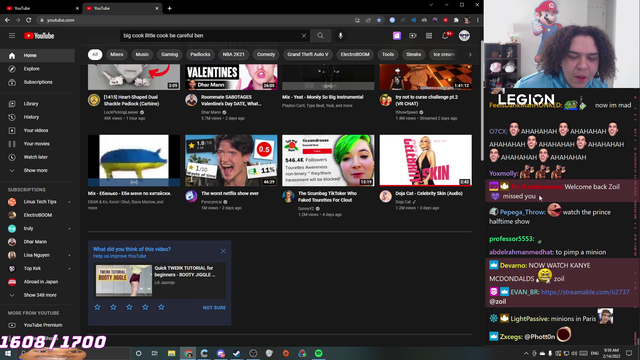Image resolution: width=640 pixels, height=360 pixels.
Task: Open Linus Tech Tips subscription
Action: (x=37, y=202)
